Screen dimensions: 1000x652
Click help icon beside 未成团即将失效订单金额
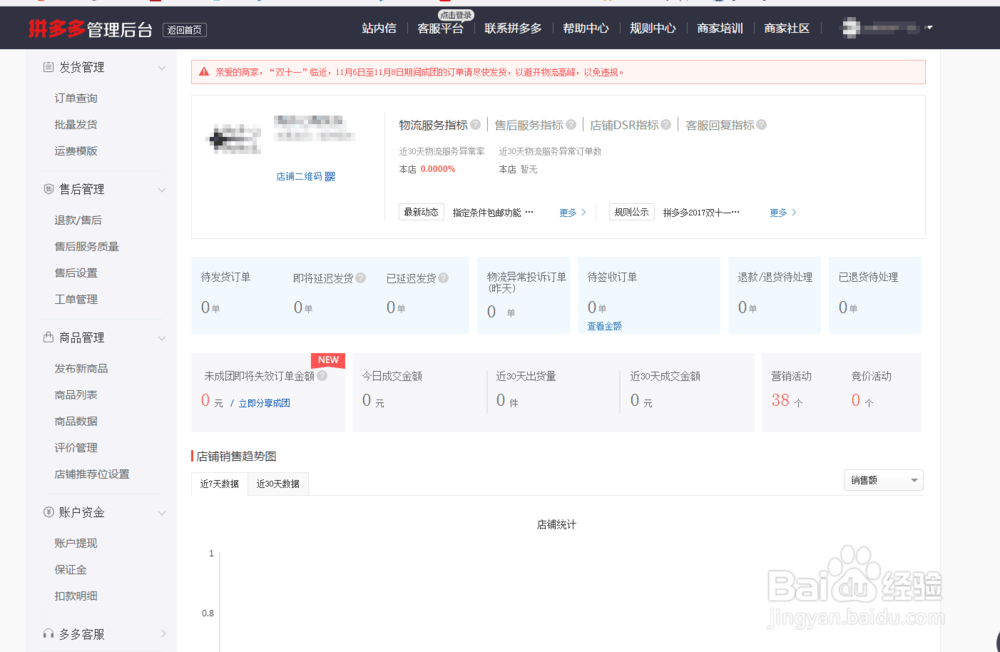pos(322,376)
